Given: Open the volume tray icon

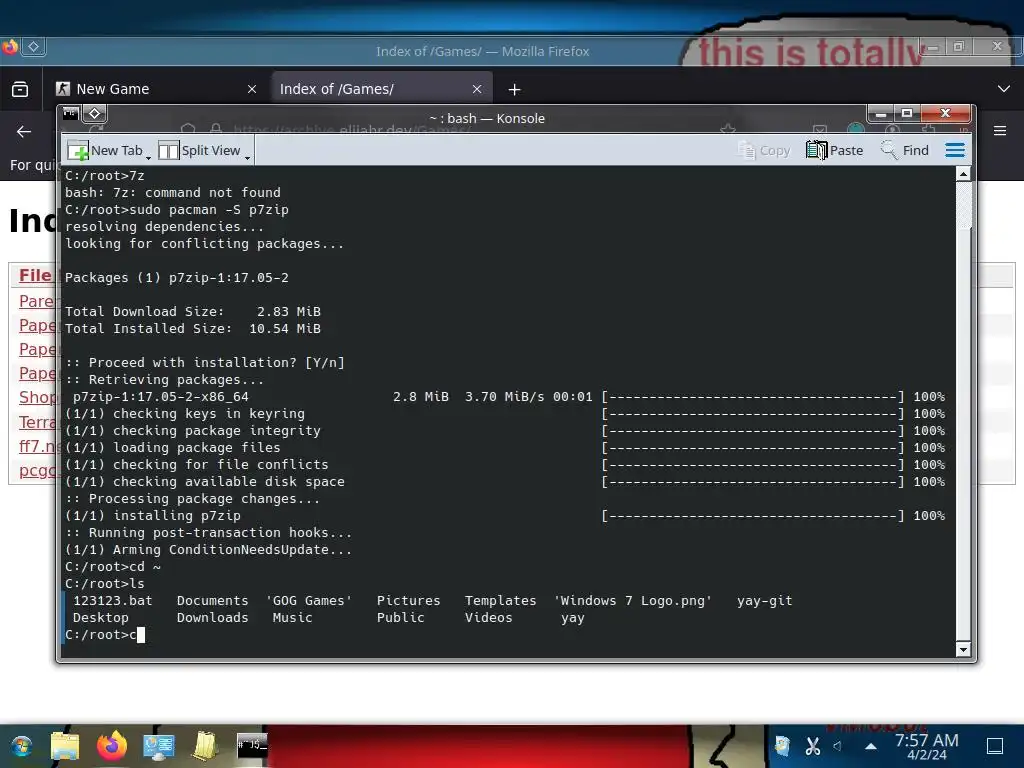Looking at the screenshot, I should tap(838, 746).
